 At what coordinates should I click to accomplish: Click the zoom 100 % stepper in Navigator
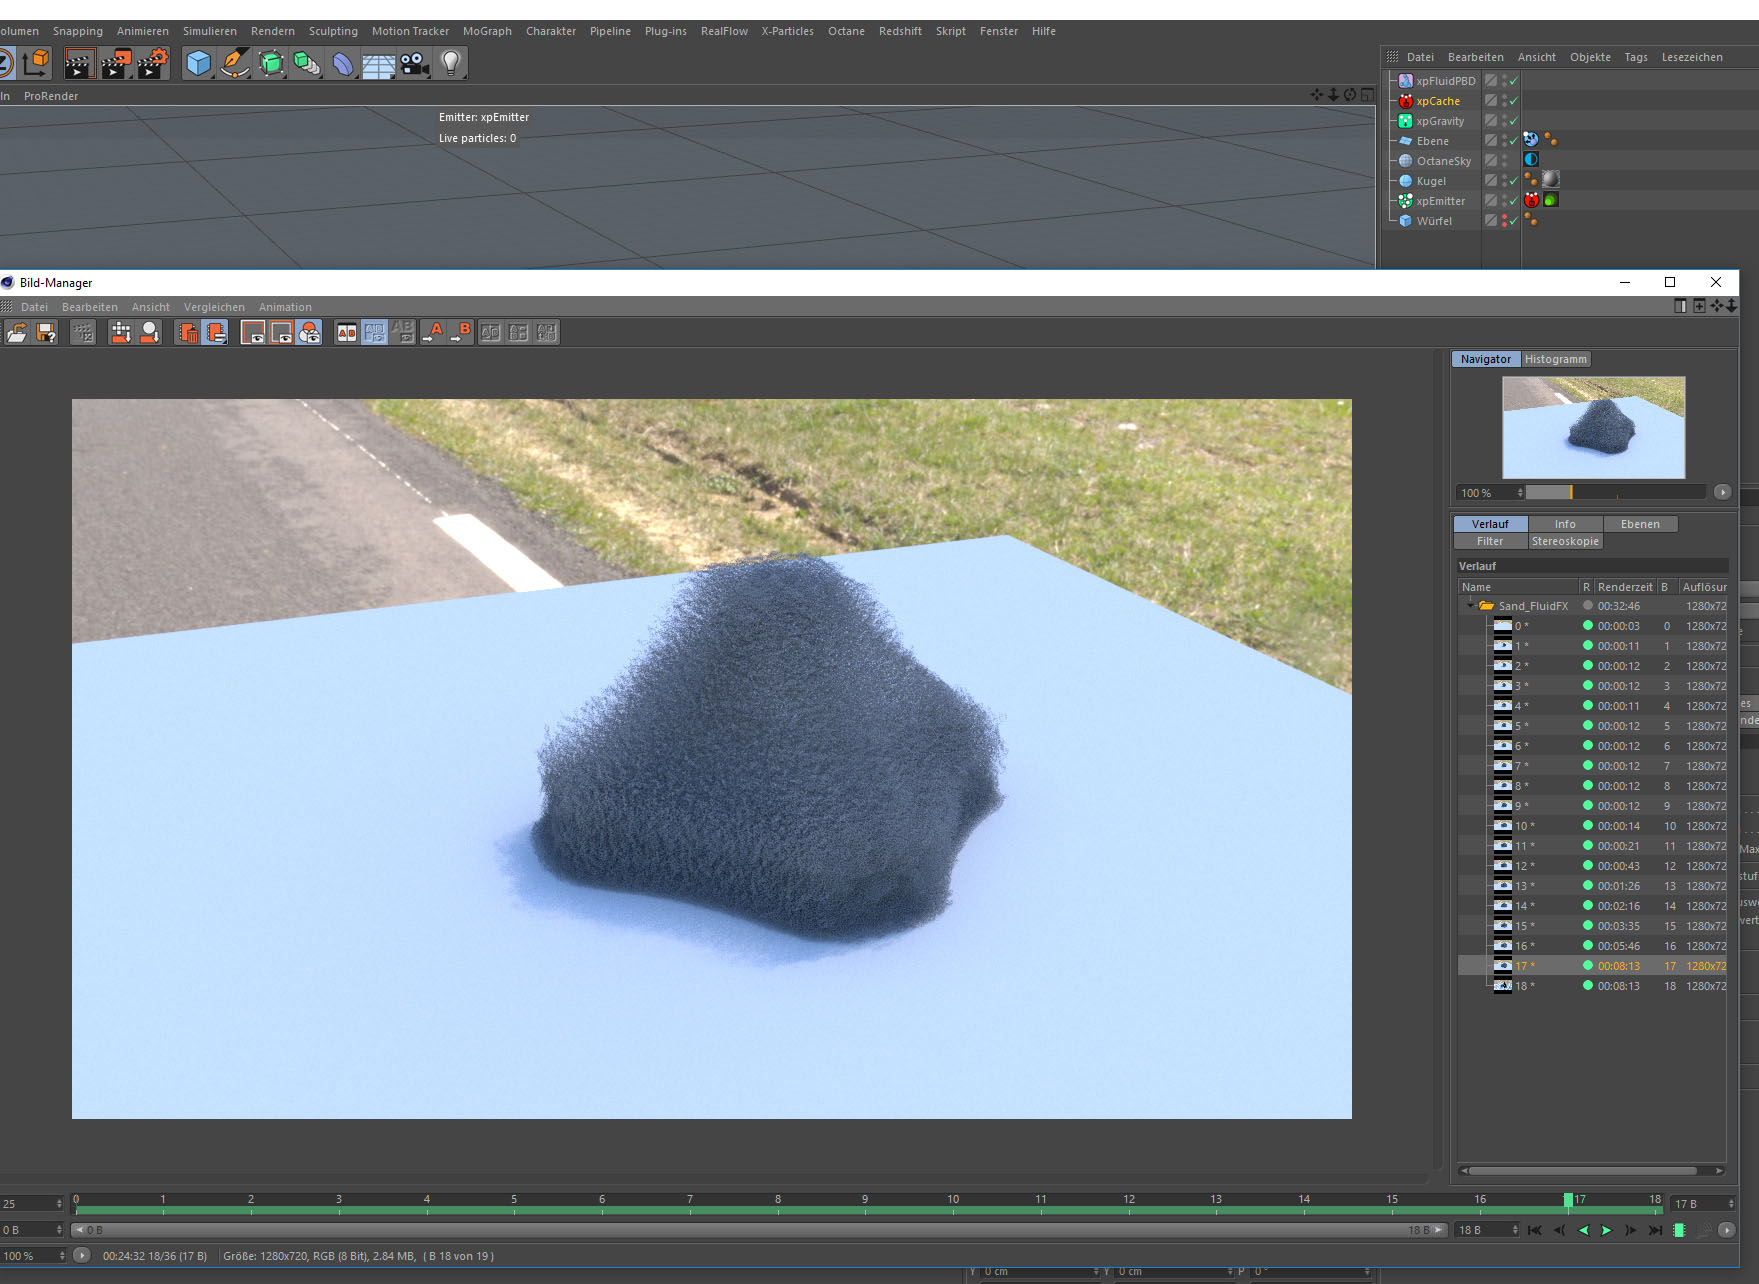[1520, 492]
